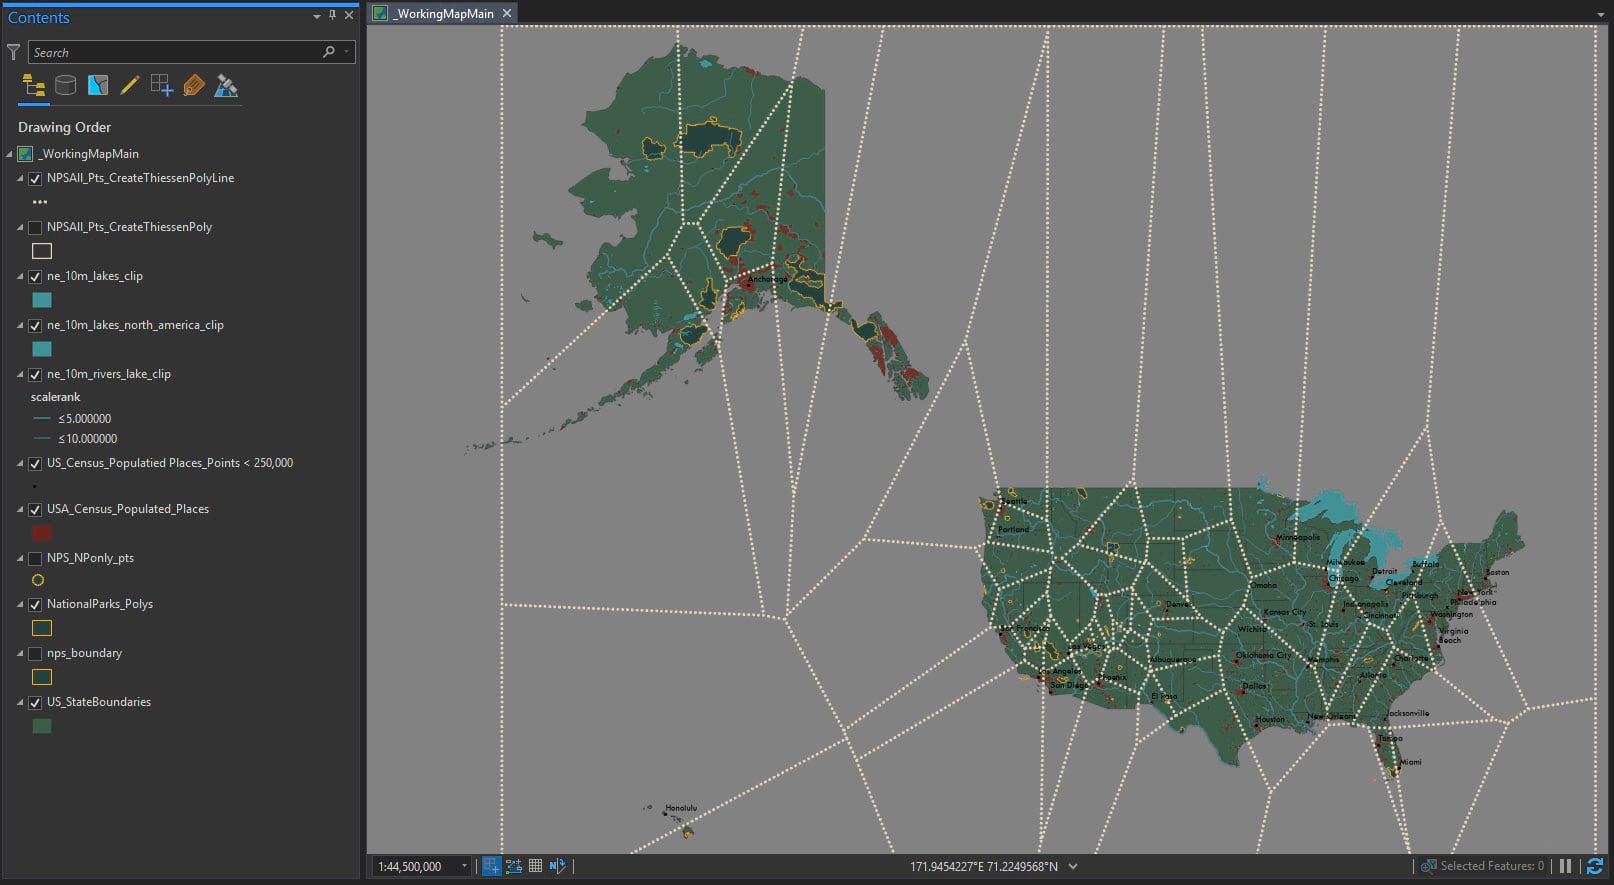Click the Selected Features: 0 text

tap(1492, 866)
